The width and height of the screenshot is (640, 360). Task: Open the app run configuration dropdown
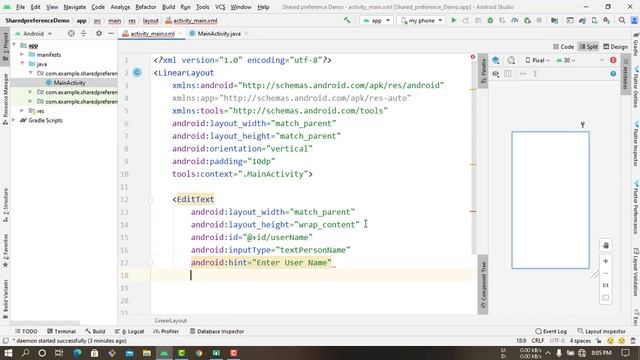coord(376,20)
